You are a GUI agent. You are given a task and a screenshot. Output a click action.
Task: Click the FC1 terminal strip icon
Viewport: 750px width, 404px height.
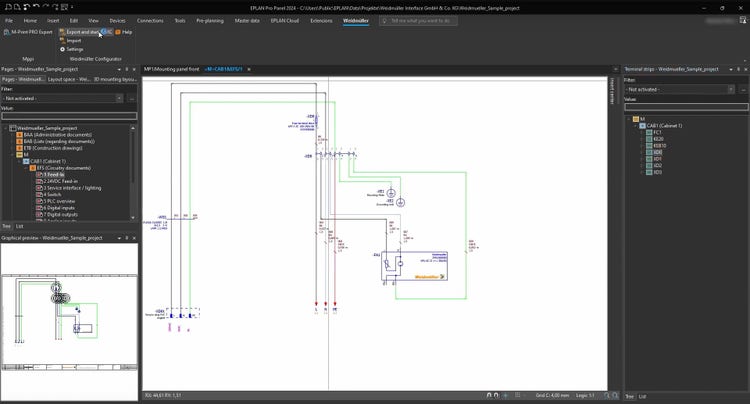coord(648,132)
